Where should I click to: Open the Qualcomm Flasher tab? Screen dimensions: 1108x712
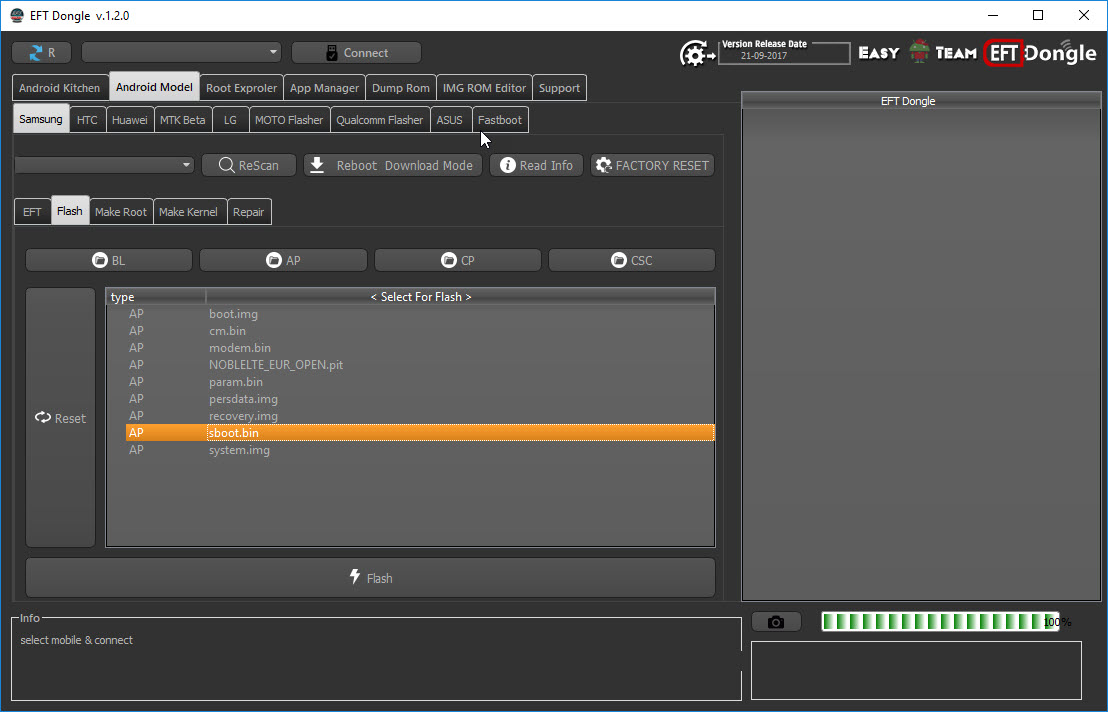point(379,119)
